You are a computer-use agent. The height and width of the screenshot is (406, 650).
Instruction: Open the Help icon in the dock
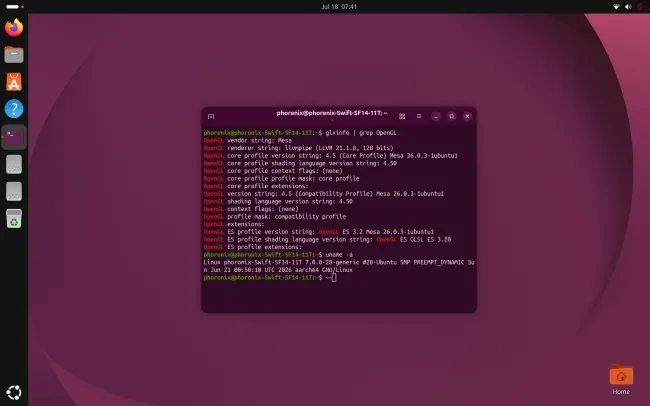[x=14, y=109]
